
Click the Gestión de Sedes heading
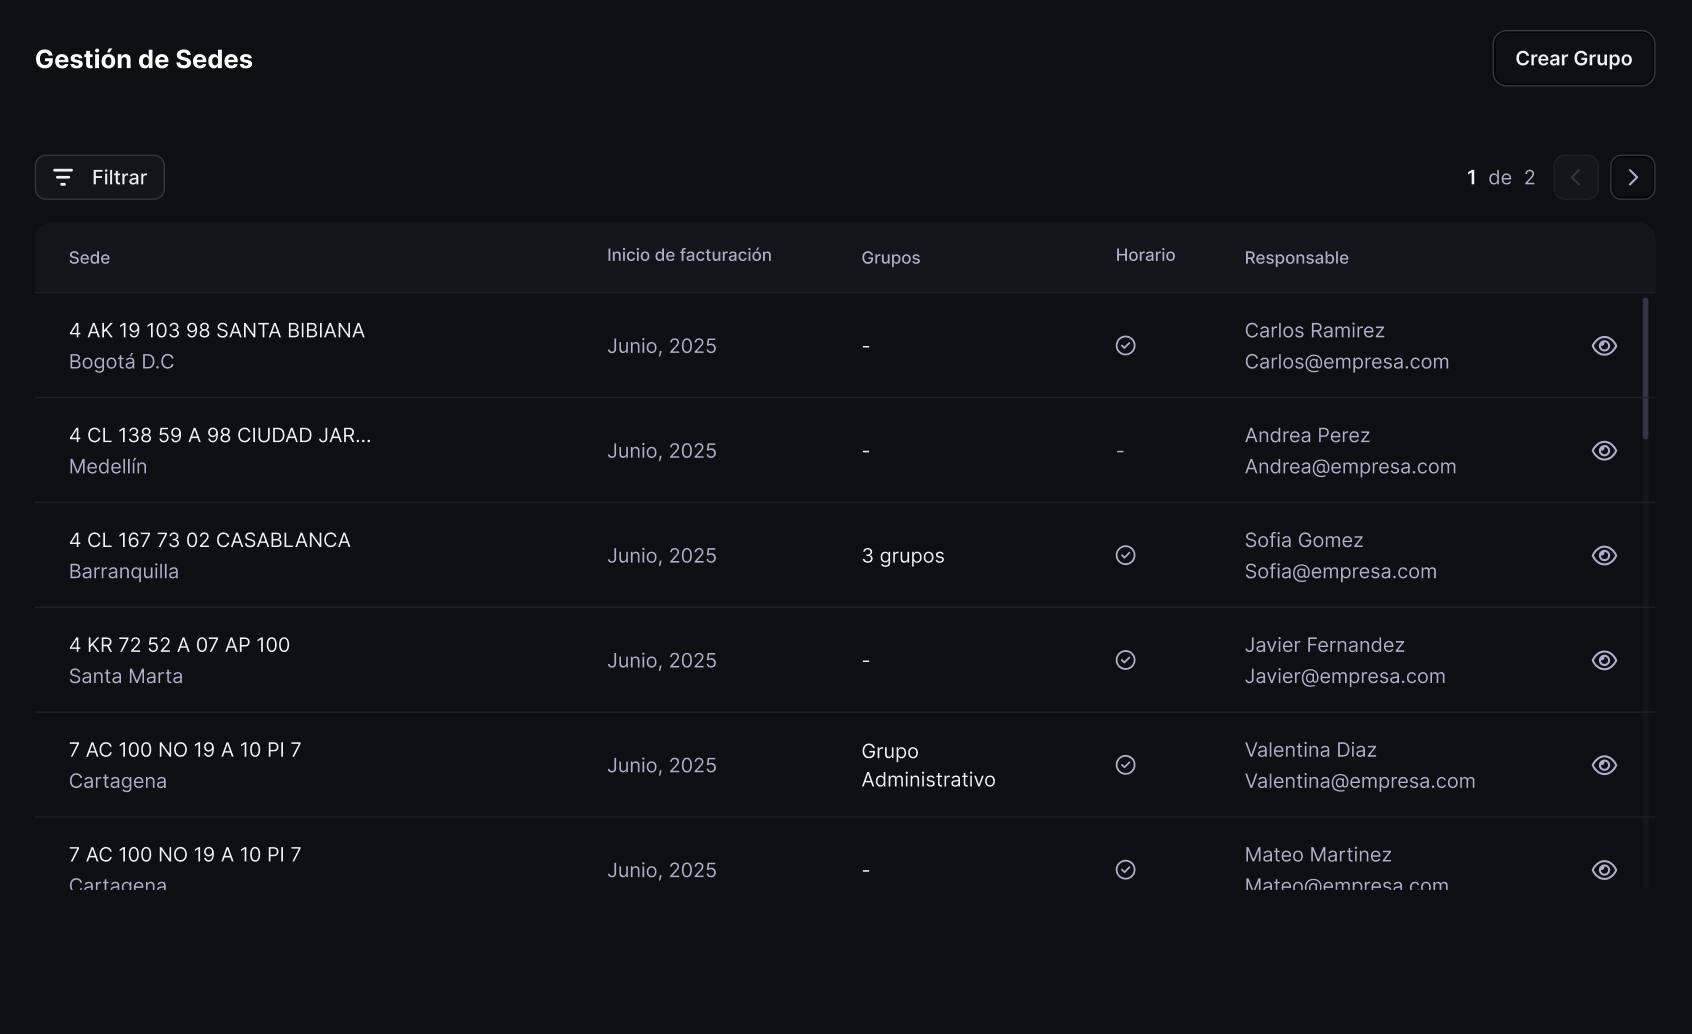144,59
